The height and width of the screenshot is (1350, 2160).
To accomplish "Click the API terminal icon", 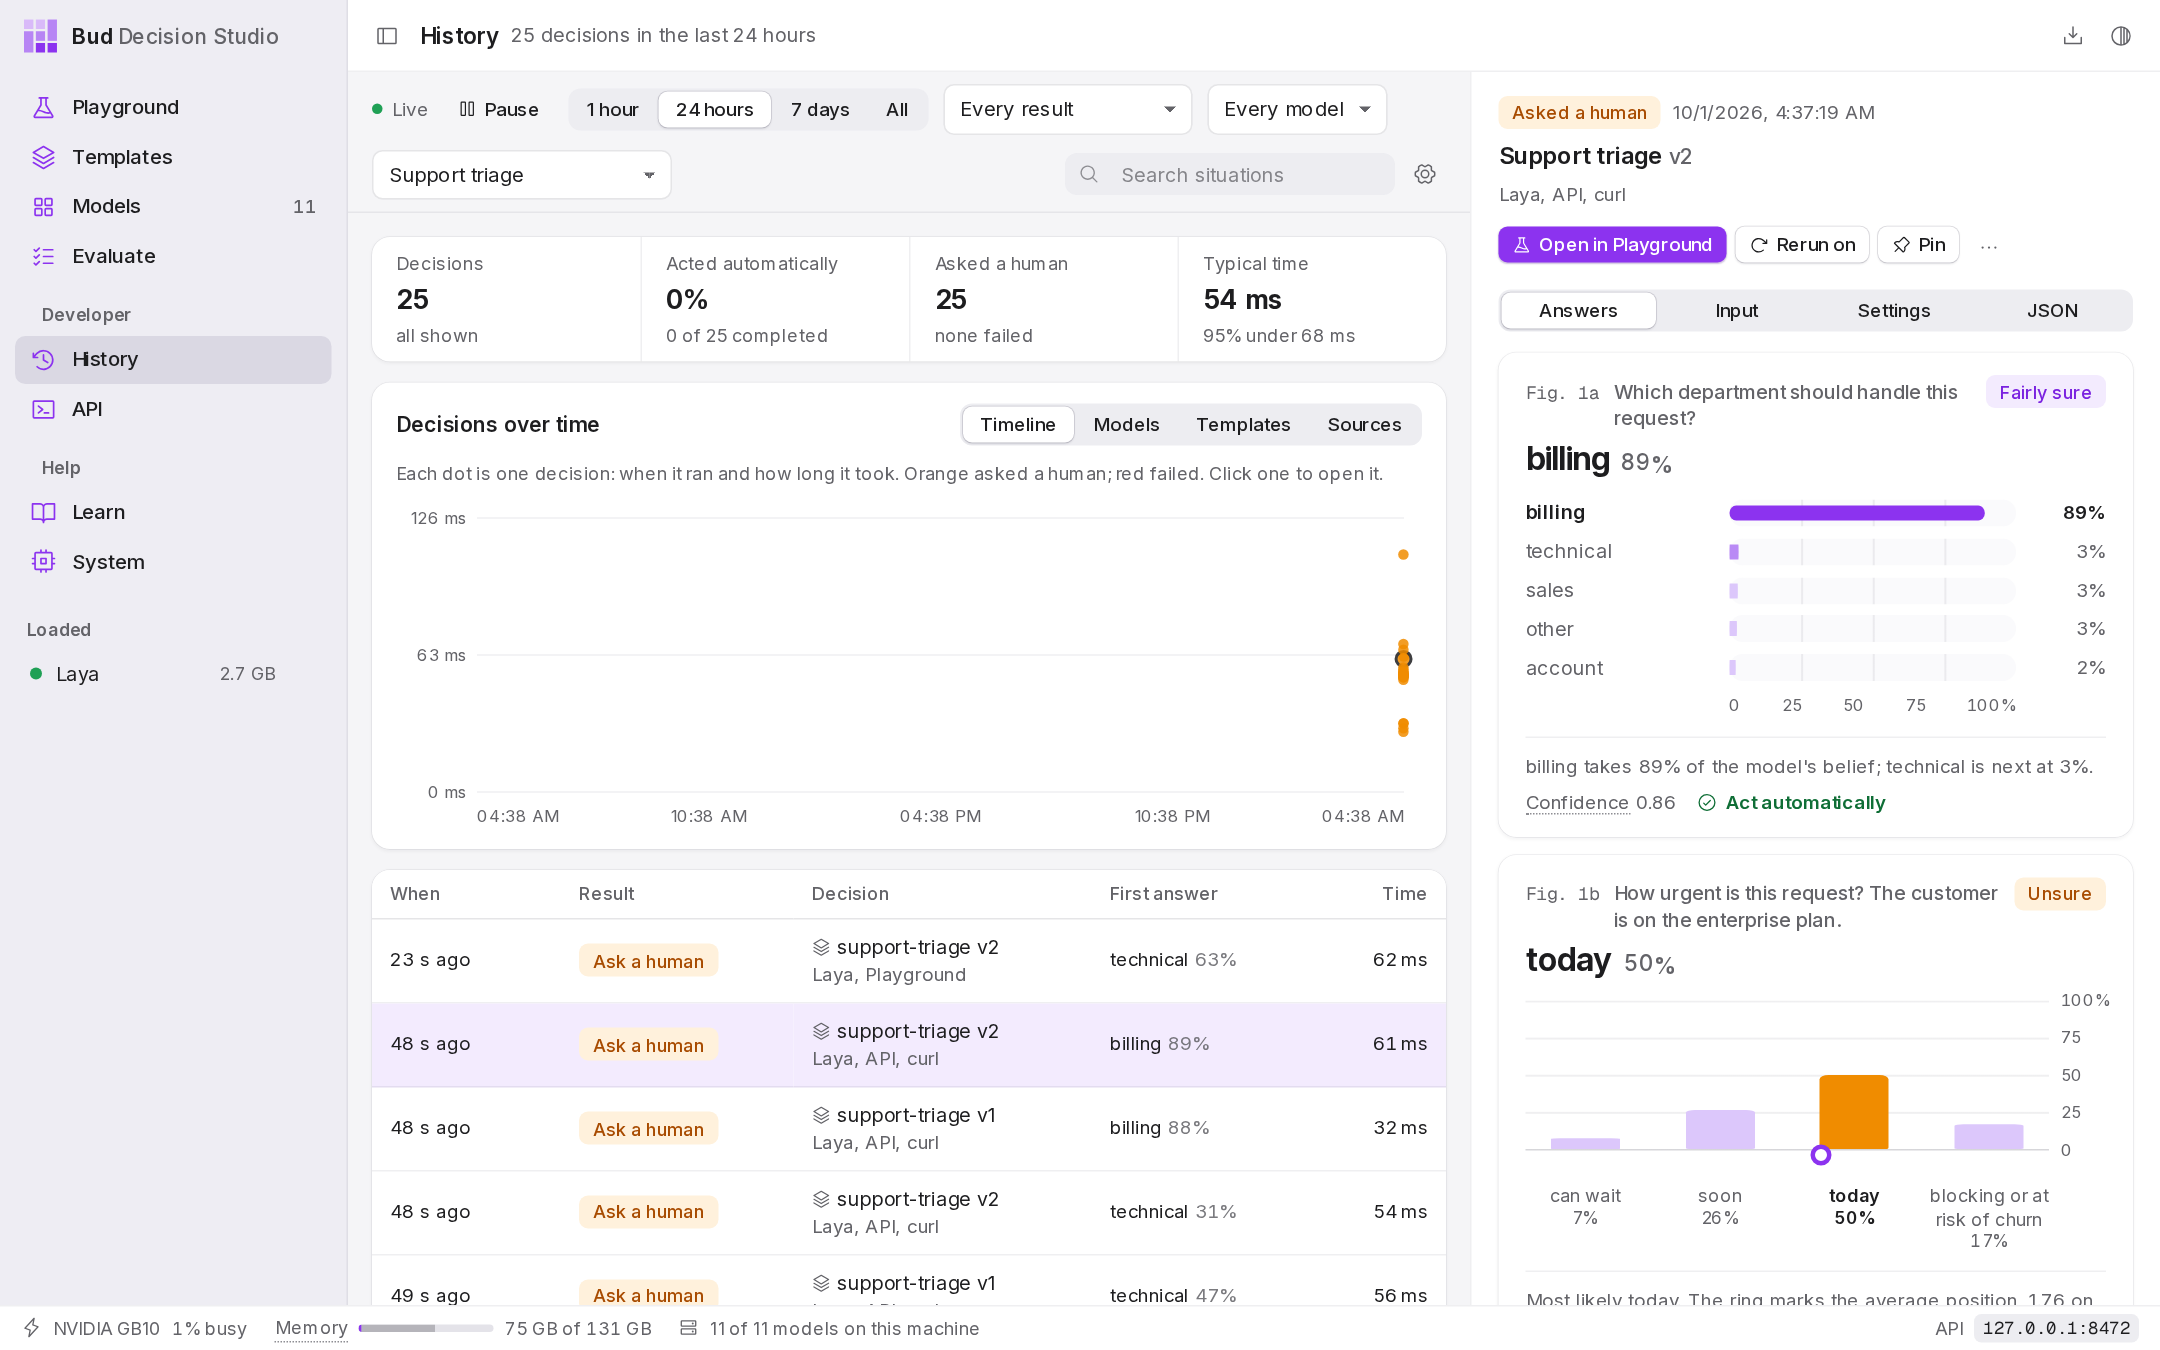I will click(43, 409).
